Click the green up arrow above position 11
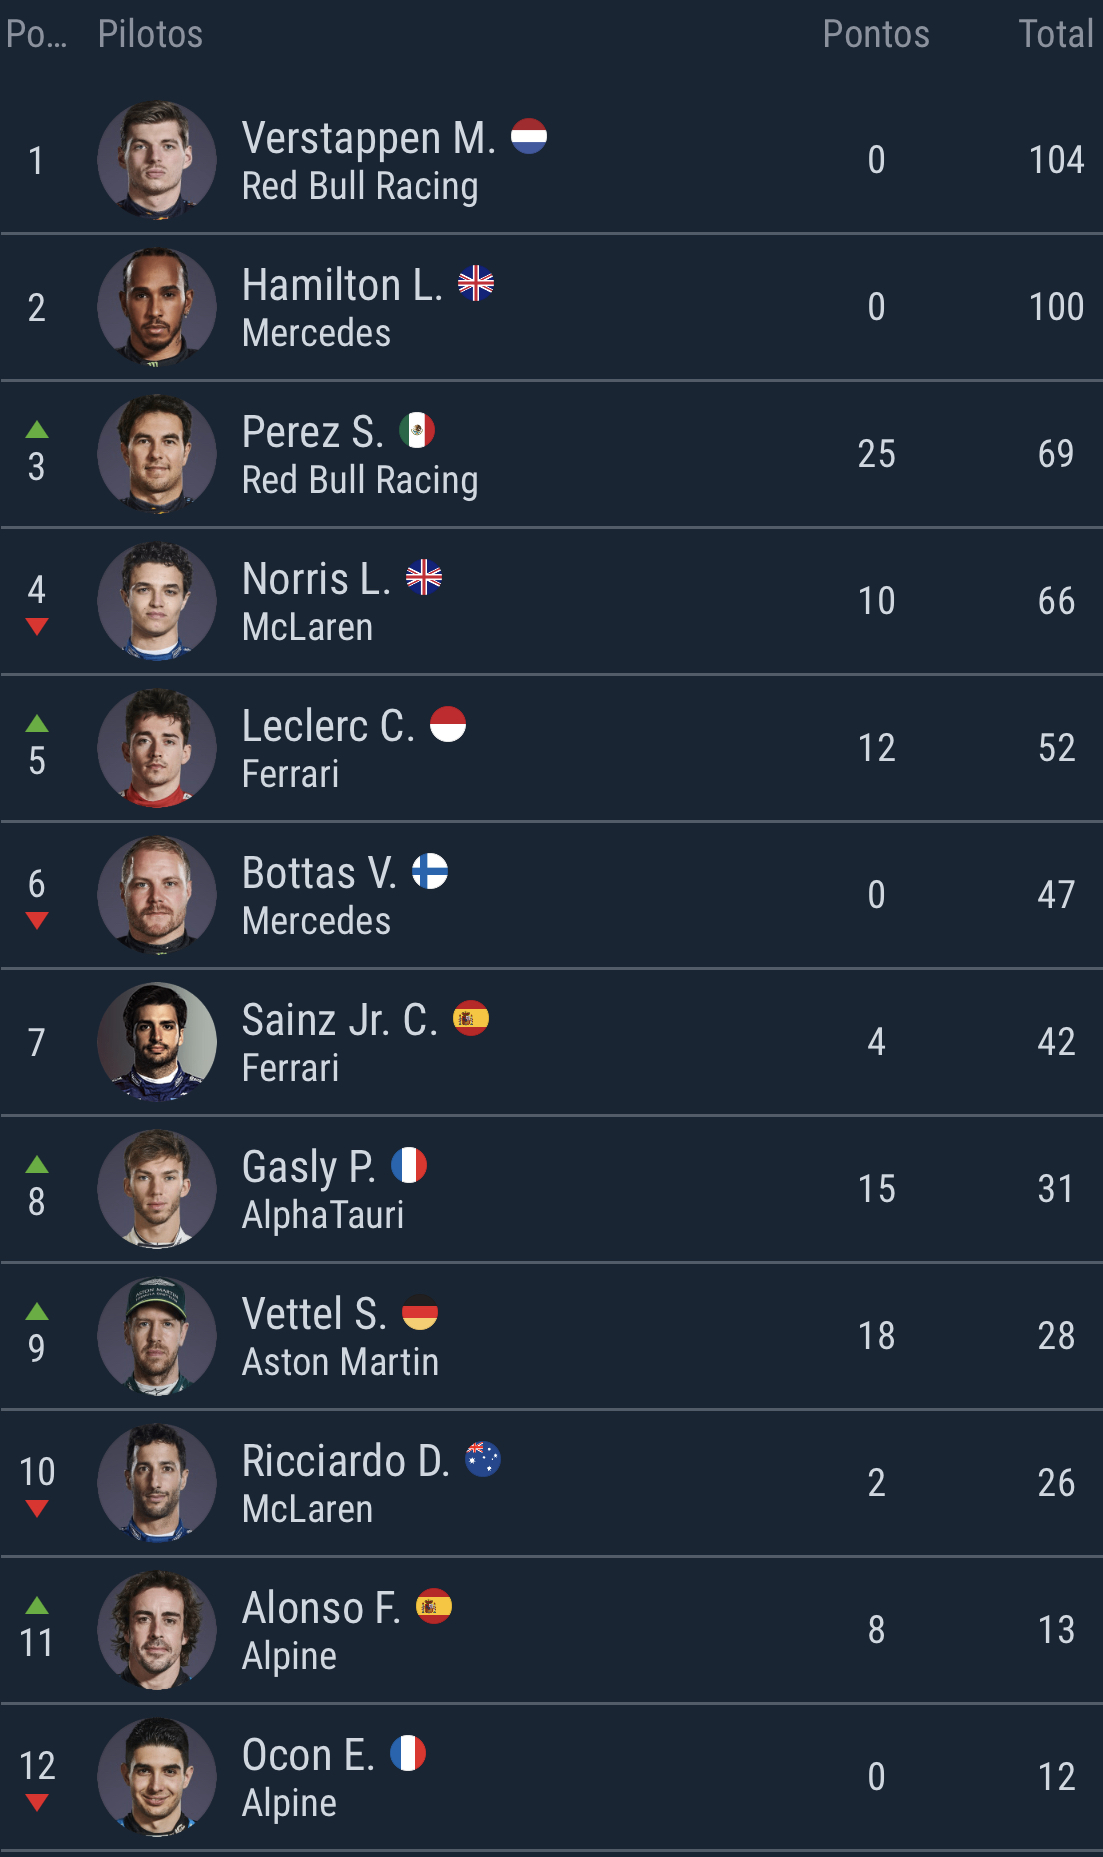 click(37, 1606)
